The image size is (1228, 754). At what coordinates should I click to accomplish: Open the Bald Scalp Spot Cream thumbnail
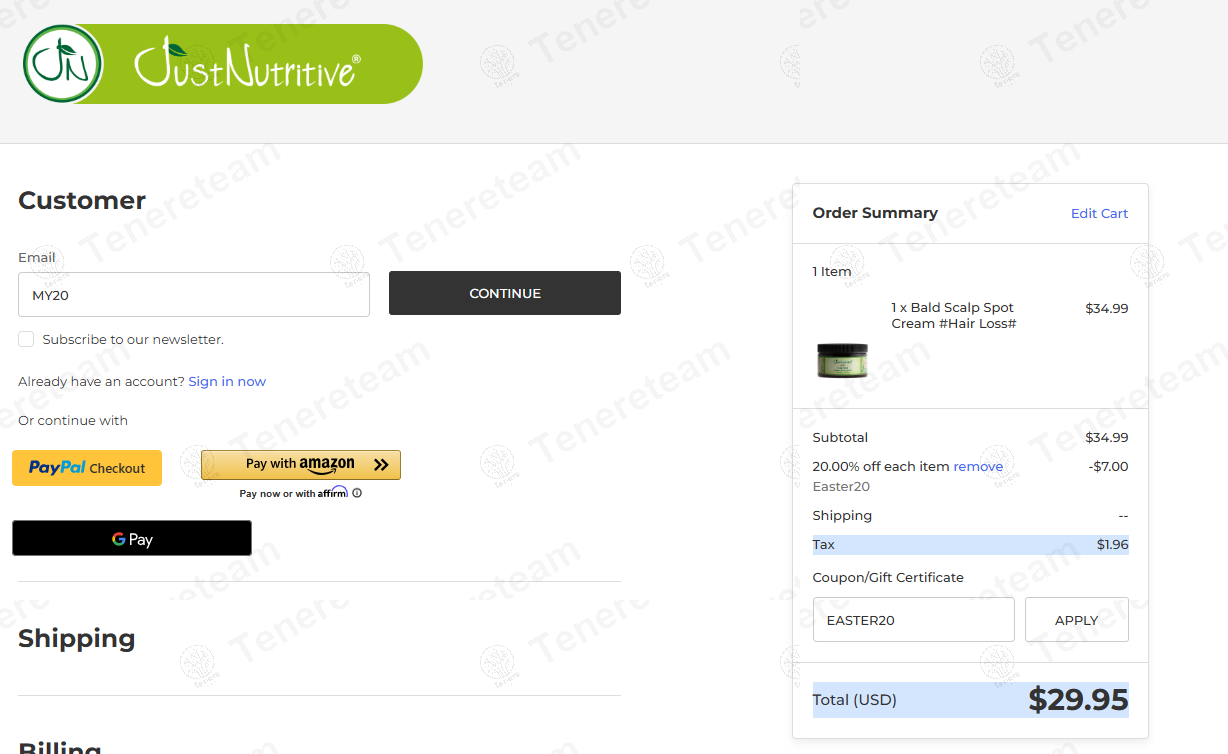coord(842,361)
